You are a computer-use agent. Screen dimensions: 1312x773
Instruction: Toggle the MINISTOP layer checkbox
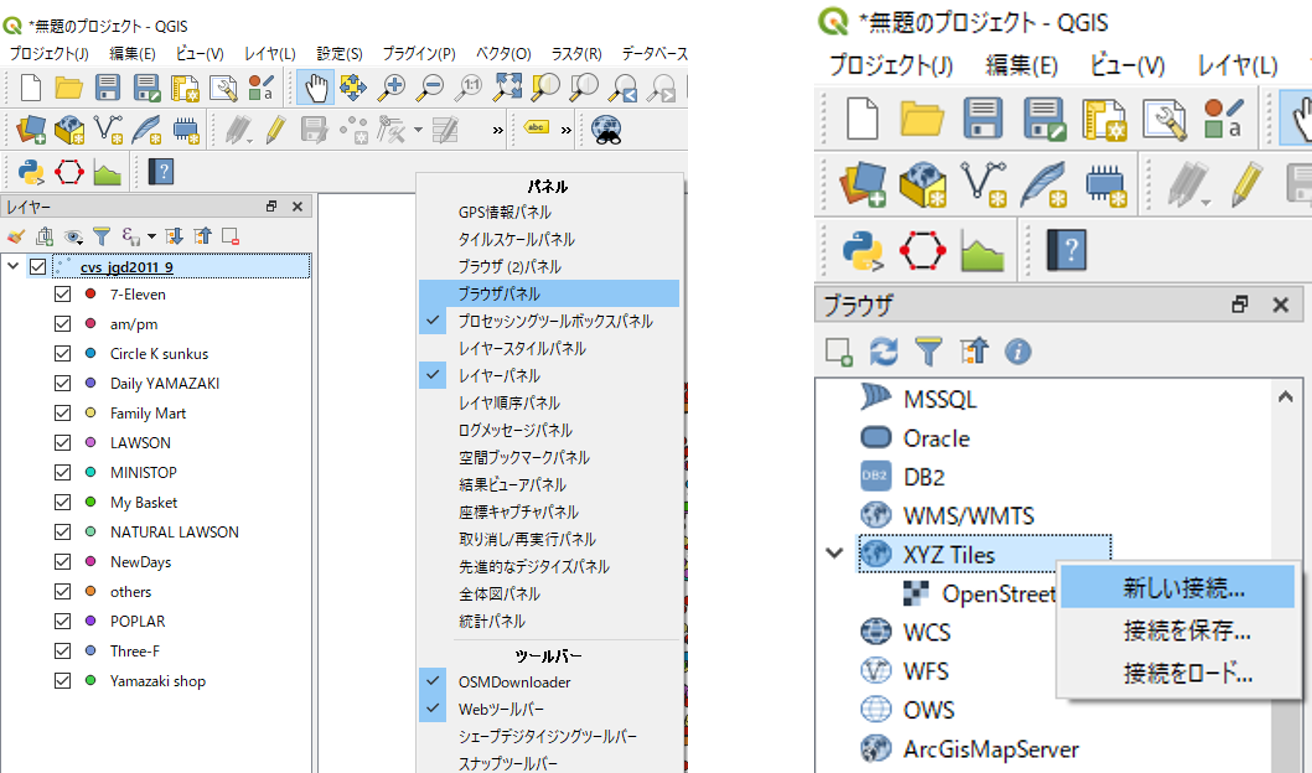(x=63, y=472)
